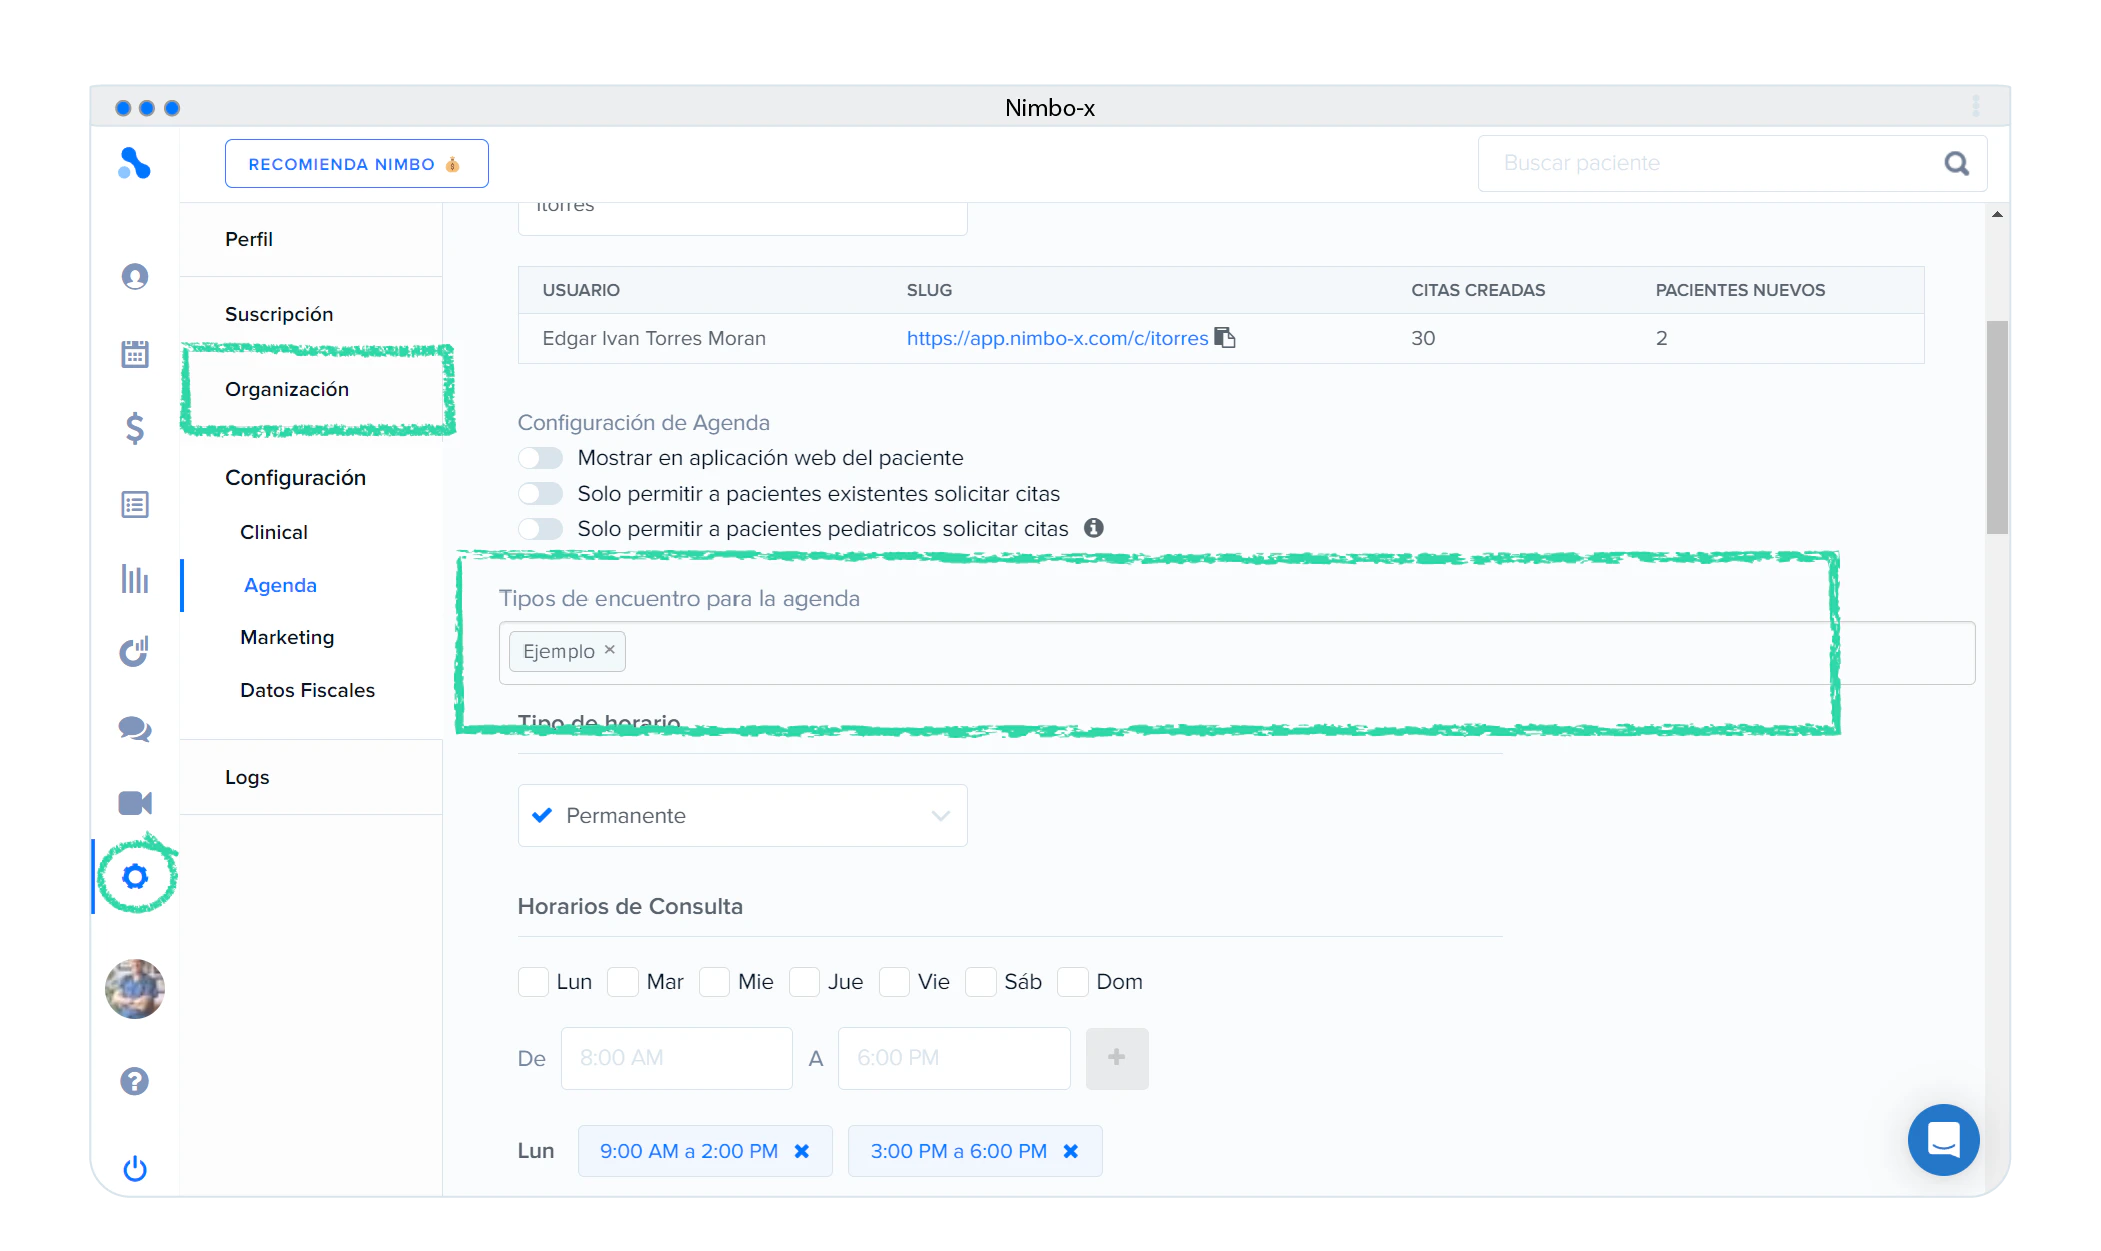Click the Recomienda Nimbo button
Viewport: 2101px width, 1251px height.
coord(356,164)
